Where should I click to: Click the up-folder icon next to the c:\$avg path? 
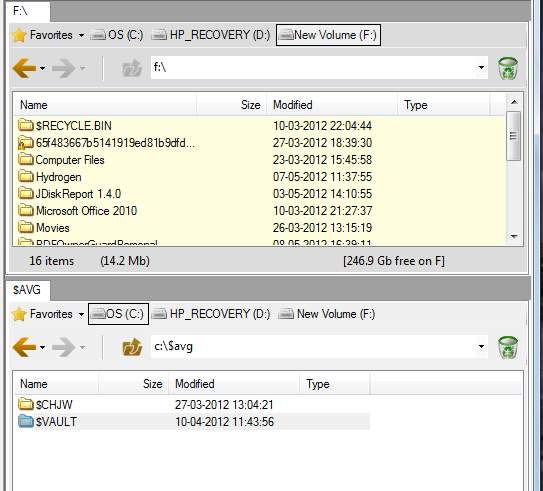[132, 347]
